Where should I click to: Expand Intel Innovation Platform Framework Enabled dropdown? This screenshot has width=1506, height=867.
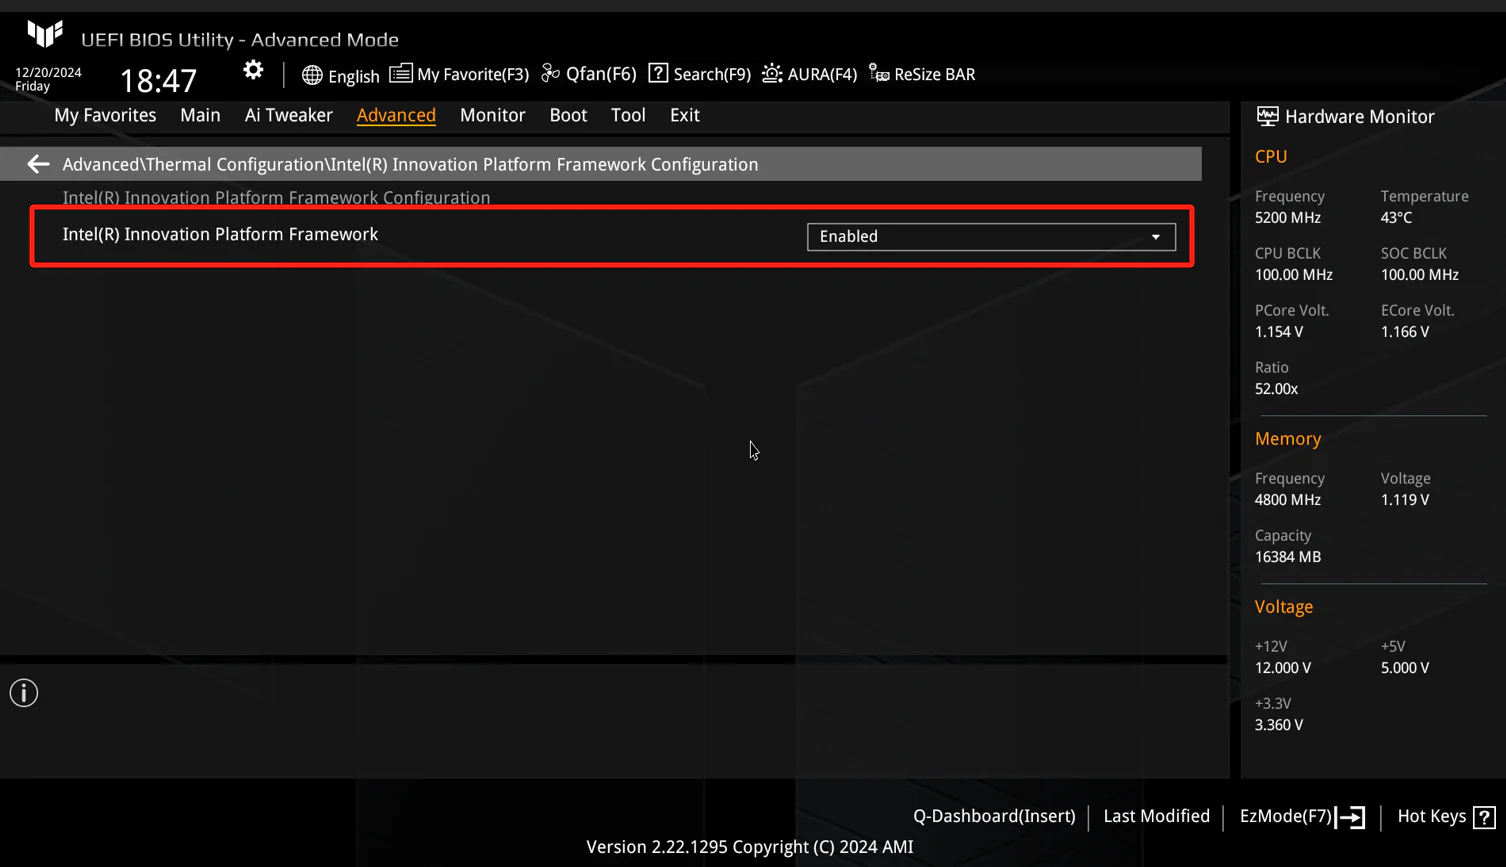(991, 237)
